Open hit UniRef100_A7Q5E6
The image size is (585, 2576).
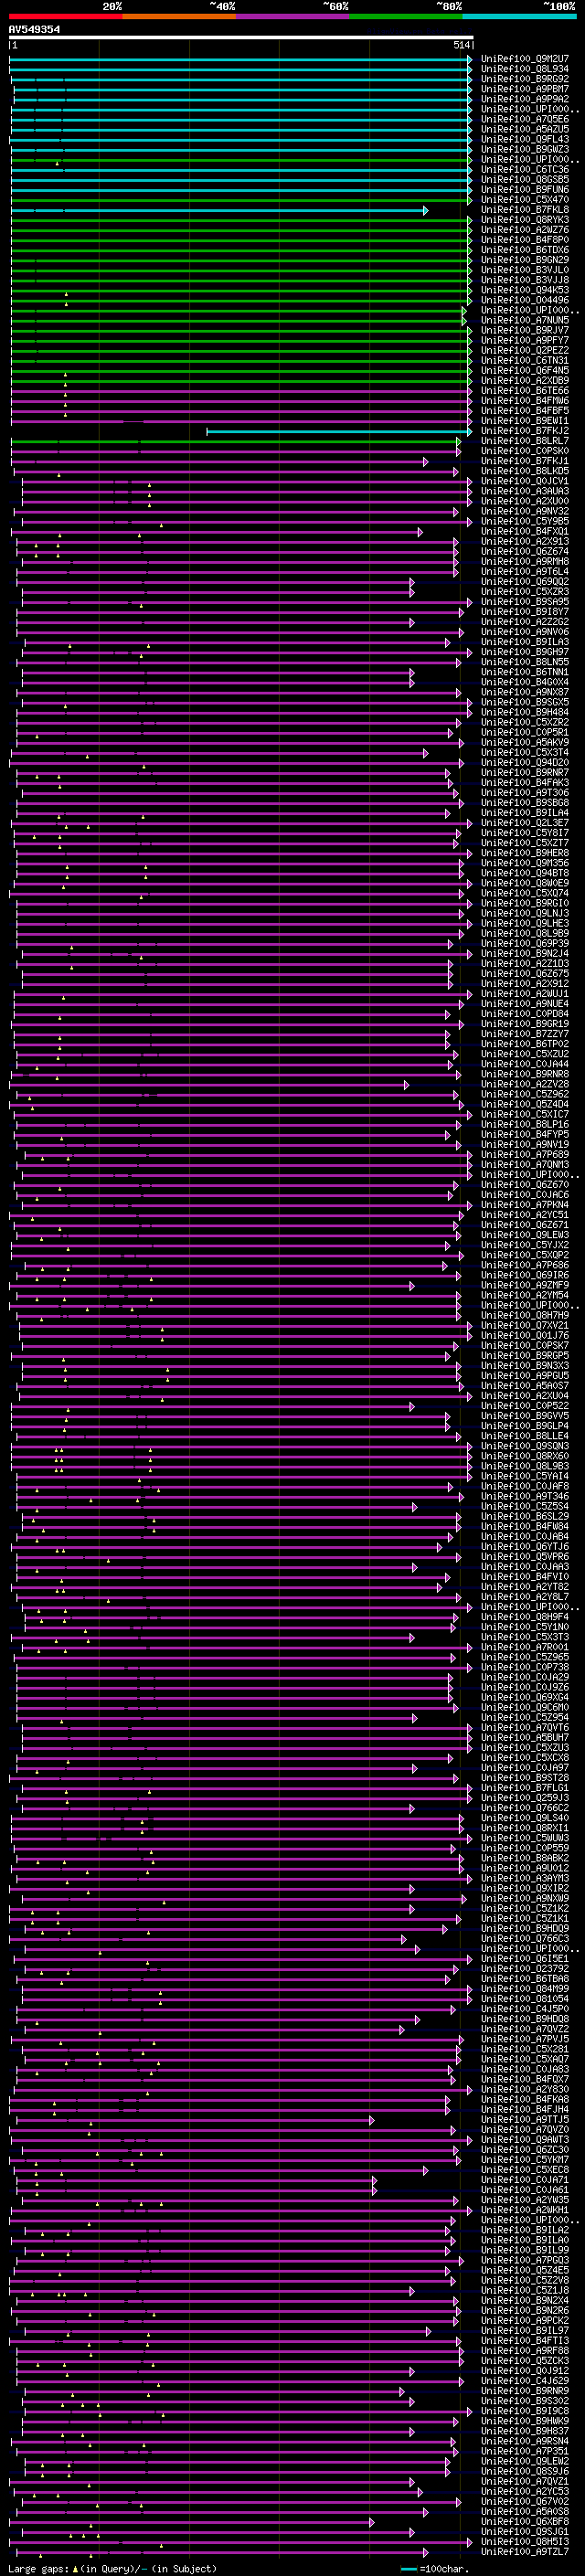tap(524, 119)
